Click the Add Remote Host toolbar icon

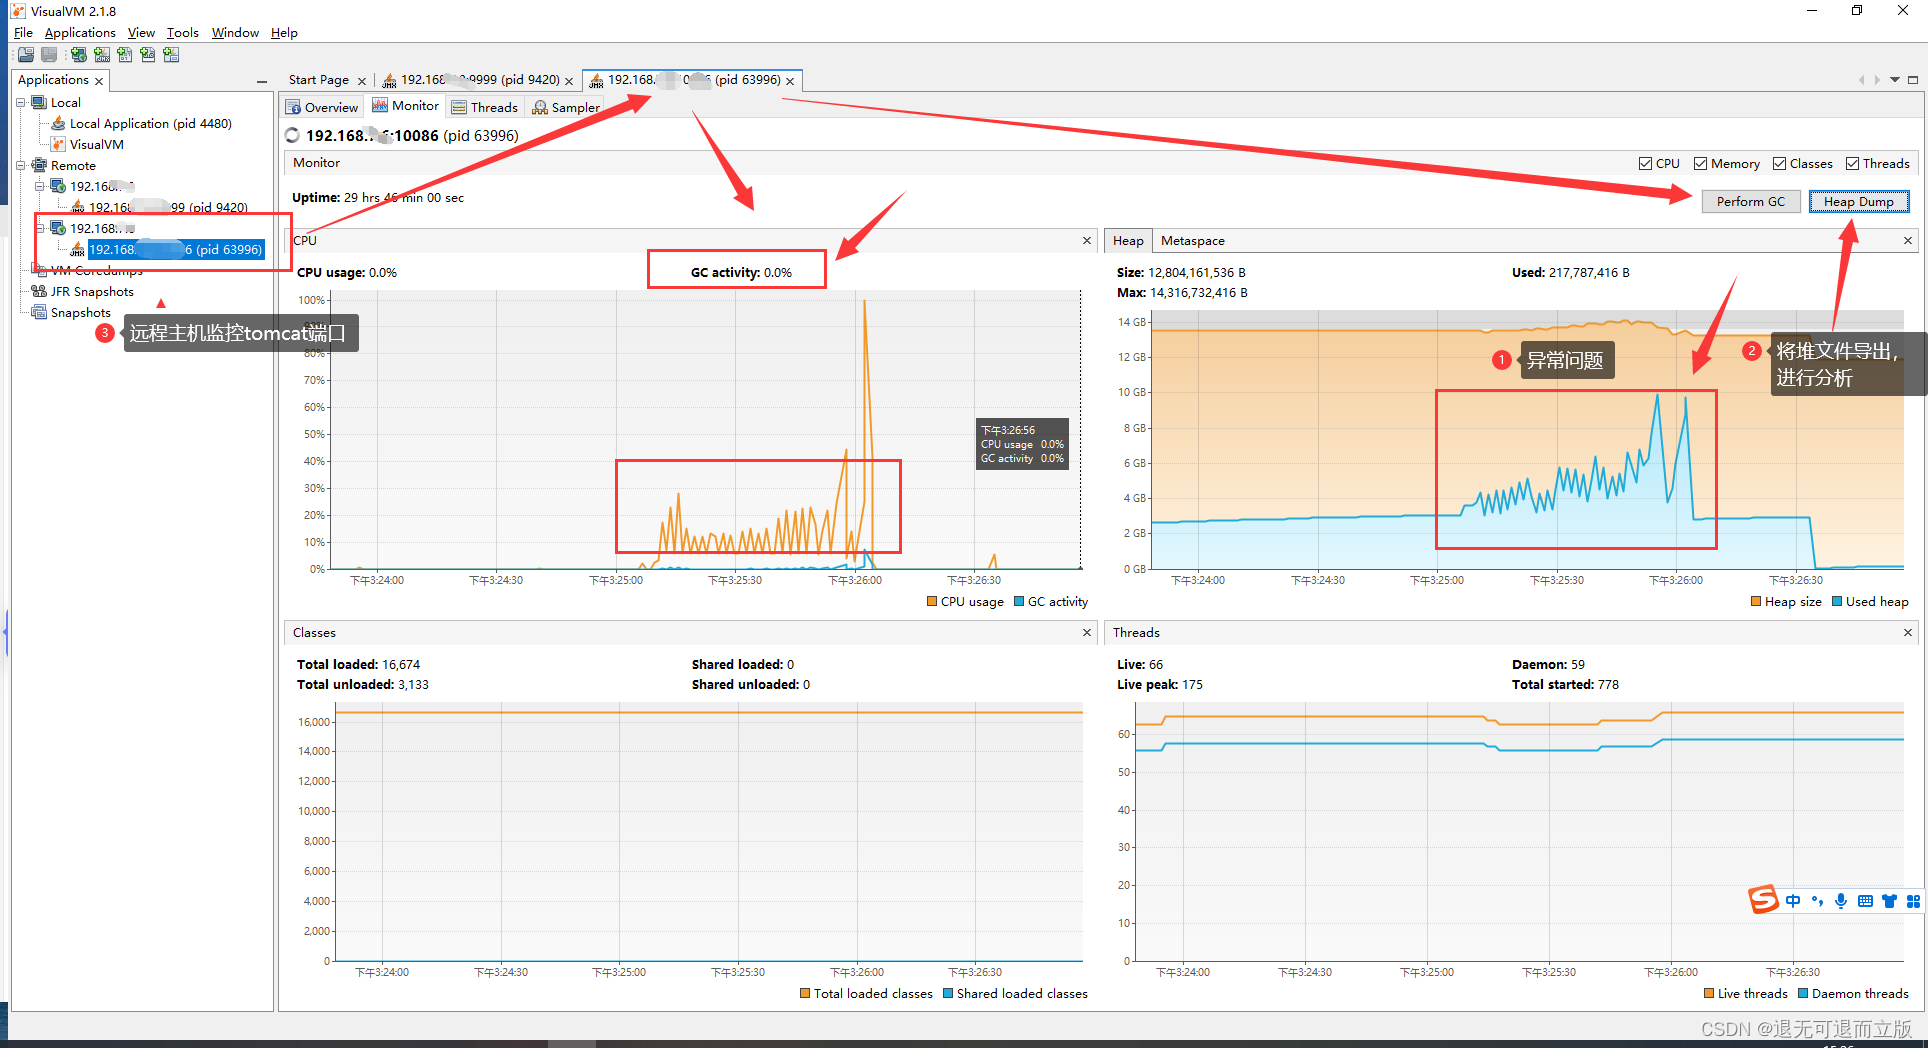coord(78,55)
